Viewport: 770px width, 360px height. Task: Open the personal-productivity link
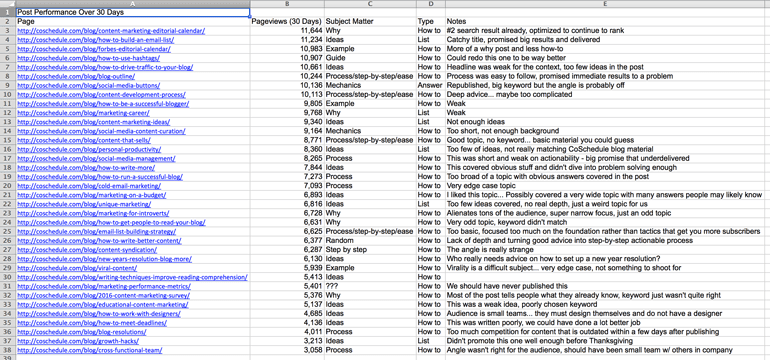click(89, 149)
